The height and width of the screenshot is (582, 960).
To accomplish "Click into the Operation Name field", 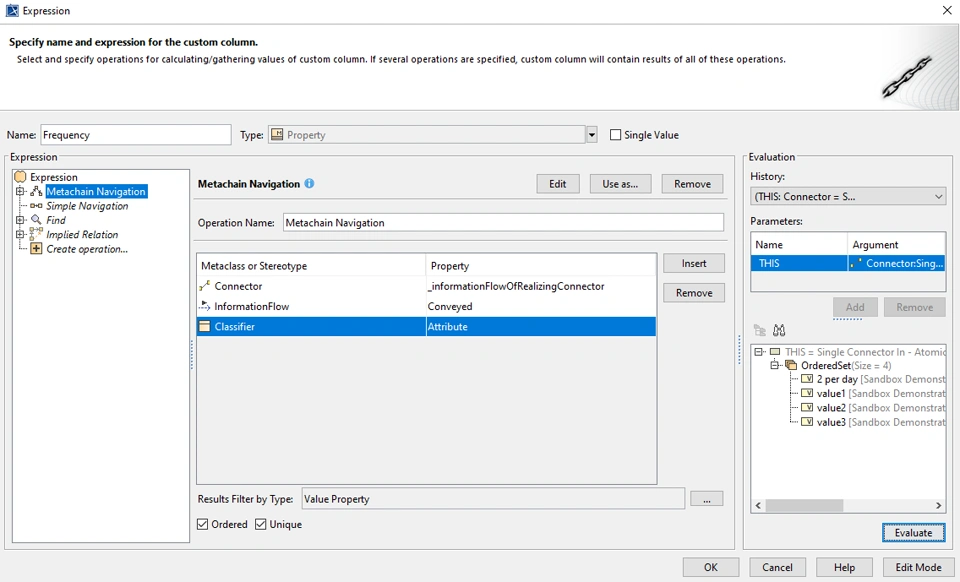I will (503, 223).
